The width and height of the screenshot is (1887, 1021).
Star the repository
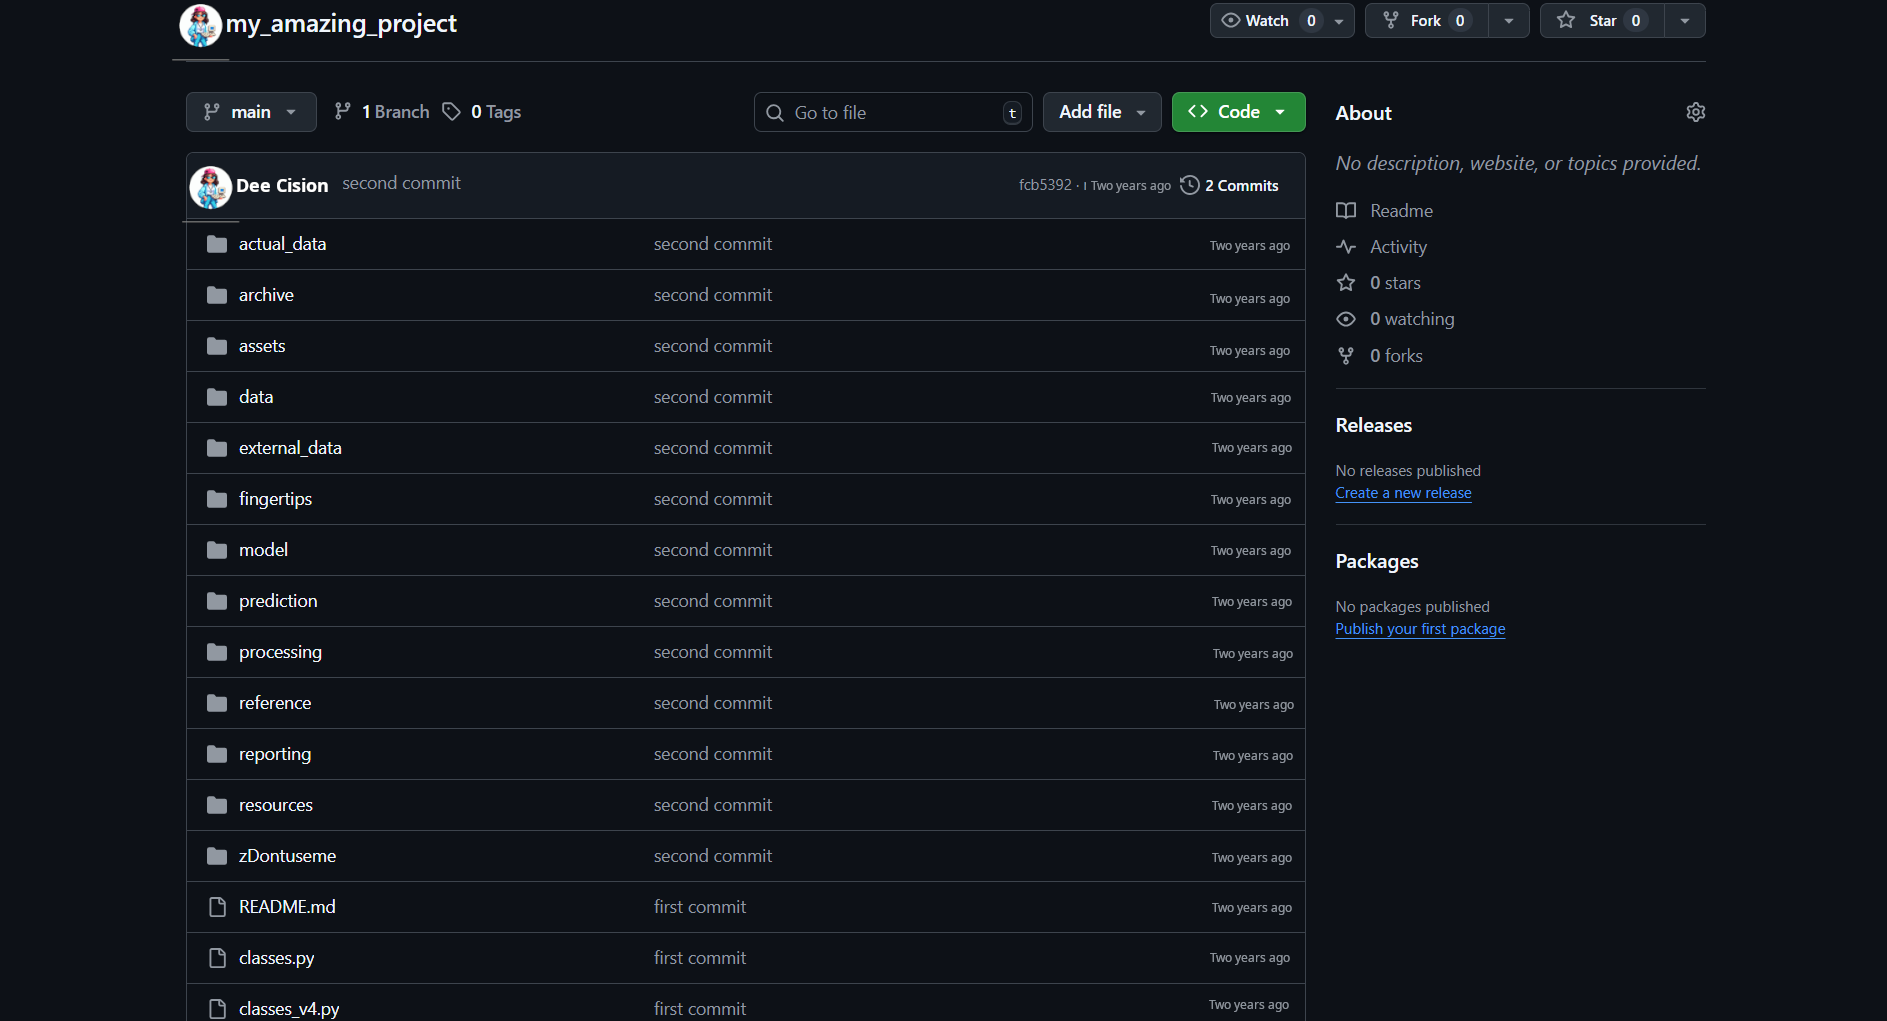(1597, 20)
